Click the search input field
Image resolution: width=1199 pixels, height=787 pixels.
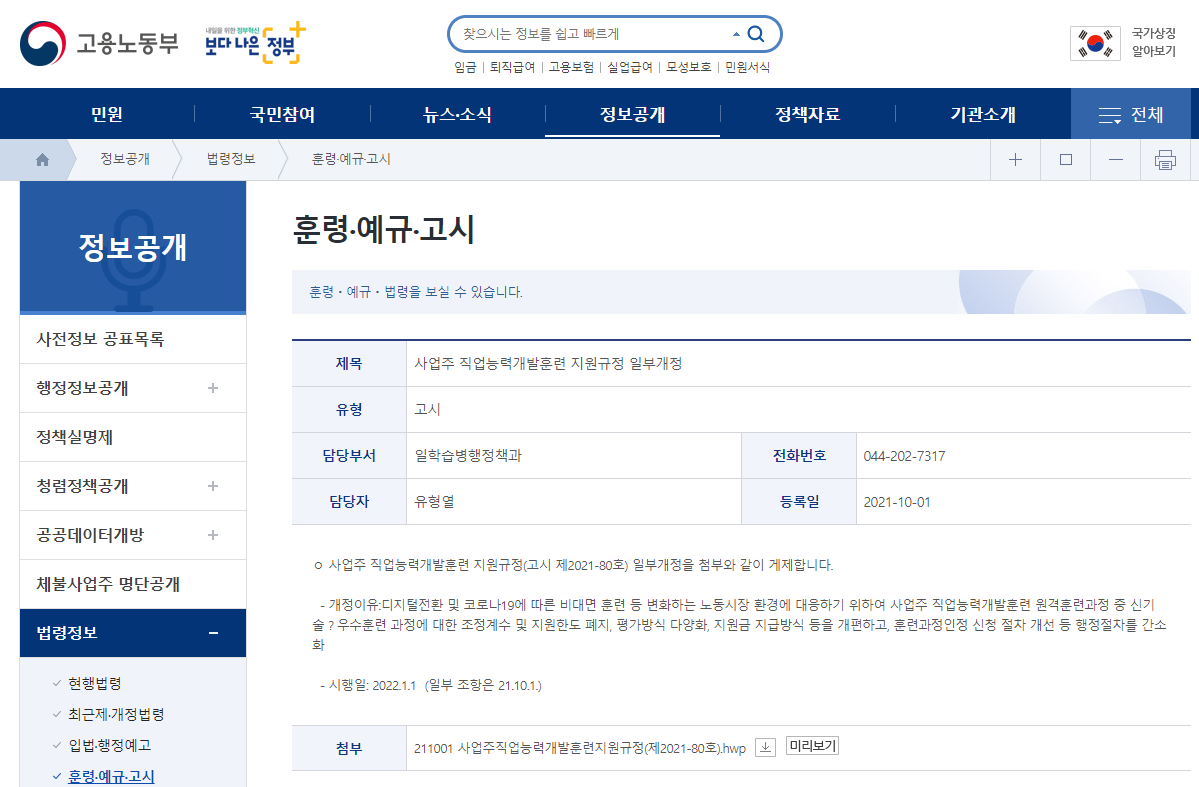(x=590, y=34)
